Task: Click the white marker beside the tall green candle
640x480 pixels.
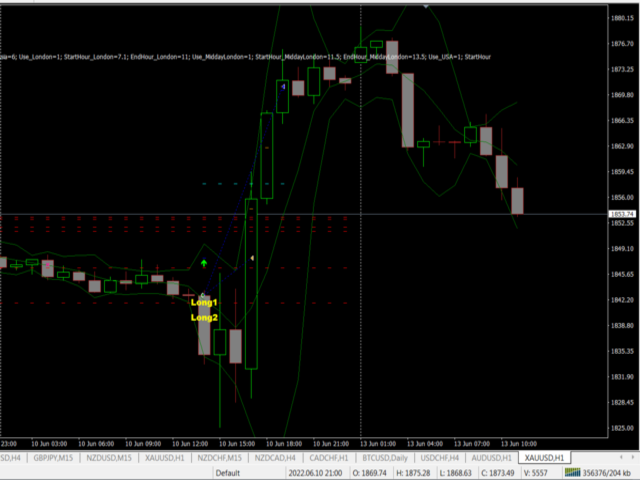Action: pos(252,259)
